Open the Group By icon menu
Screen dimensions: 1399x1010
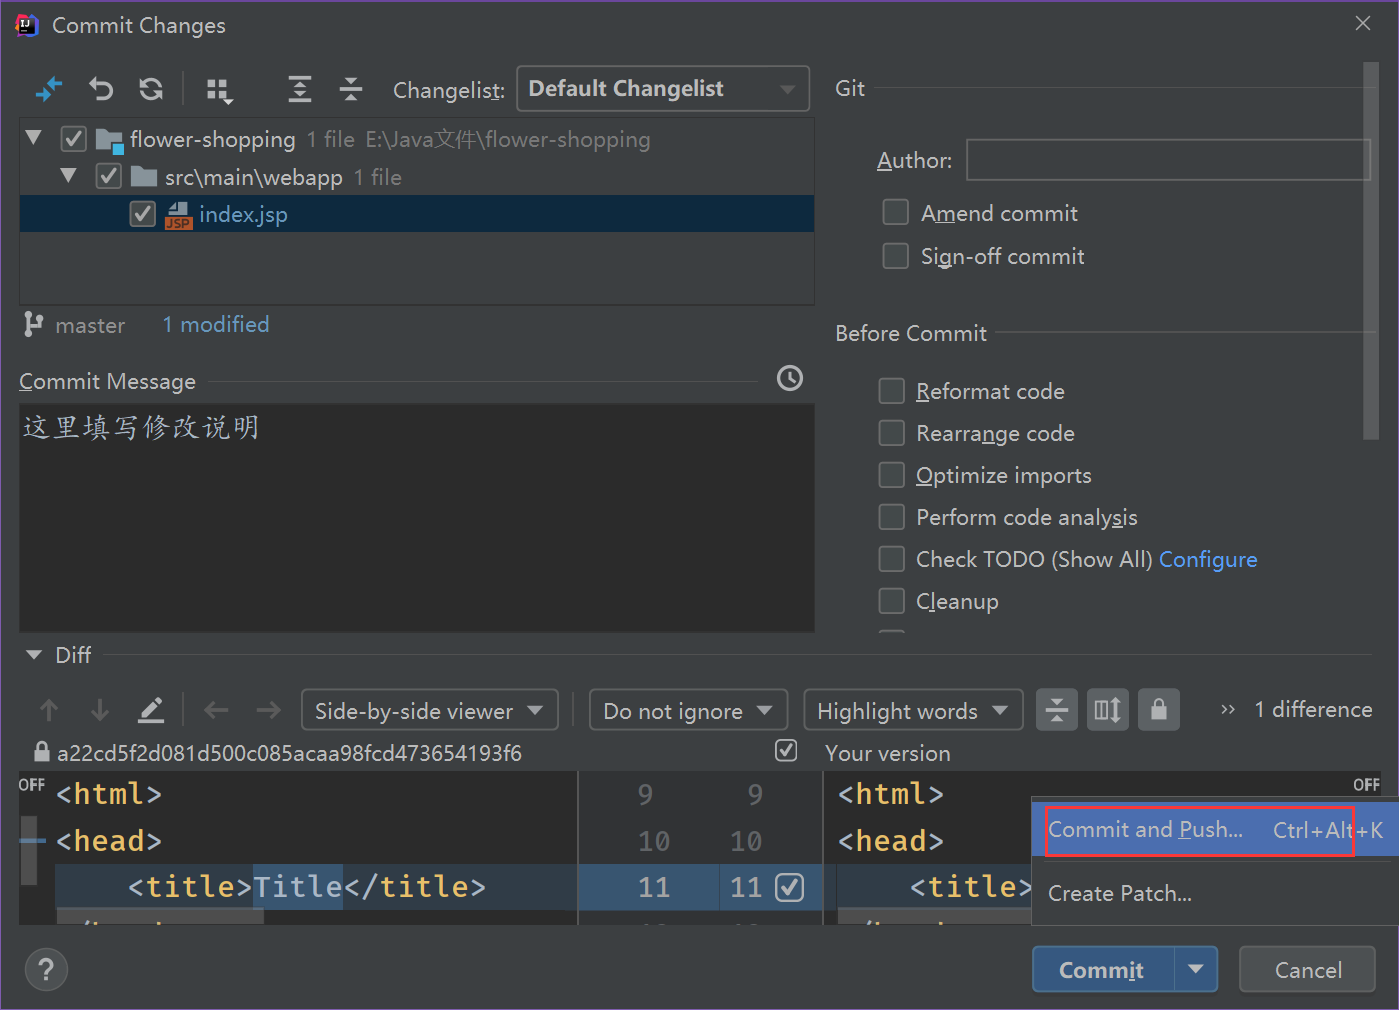coord(219,91)
